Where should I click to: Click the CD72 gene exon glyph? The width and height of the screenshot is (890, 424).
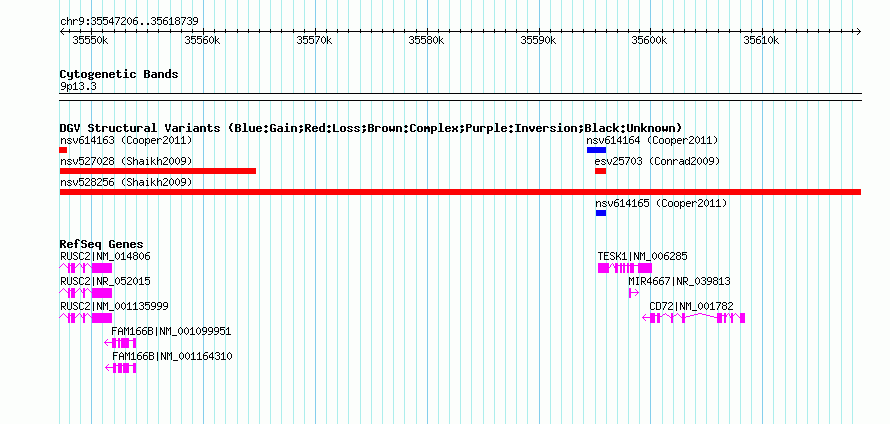(694, 318)
